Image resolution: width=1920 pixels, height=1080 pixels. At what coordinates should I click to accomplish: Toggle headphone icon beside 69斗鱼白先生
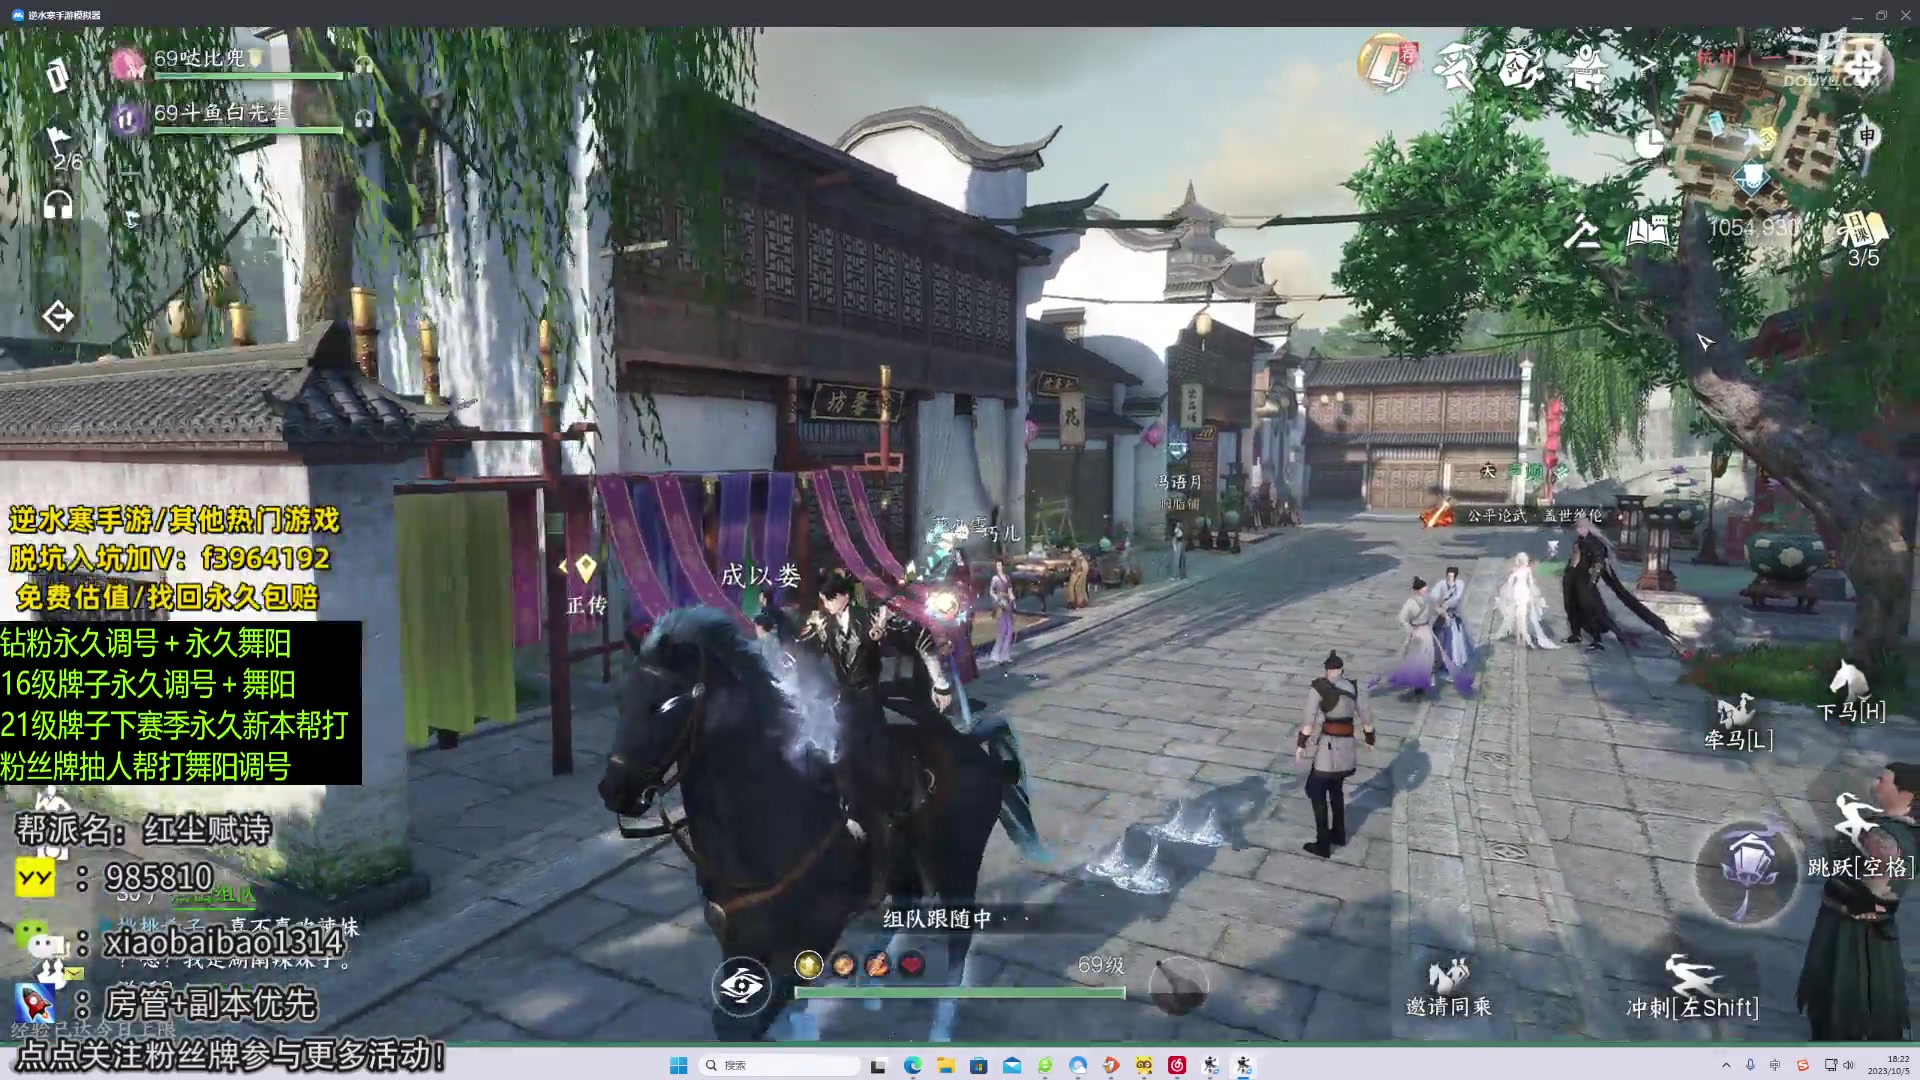pos(364,119)
